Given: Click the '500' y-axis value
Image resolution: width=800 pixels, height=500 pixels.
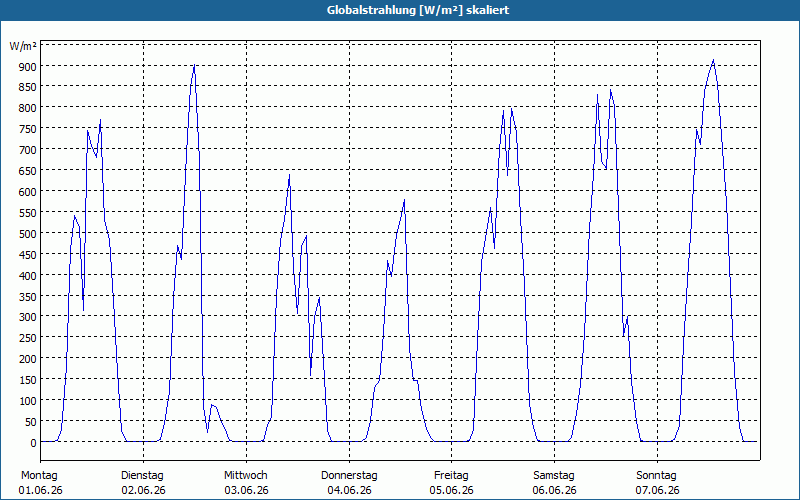Looking at the screenshot, I should (x=28, y=234).
